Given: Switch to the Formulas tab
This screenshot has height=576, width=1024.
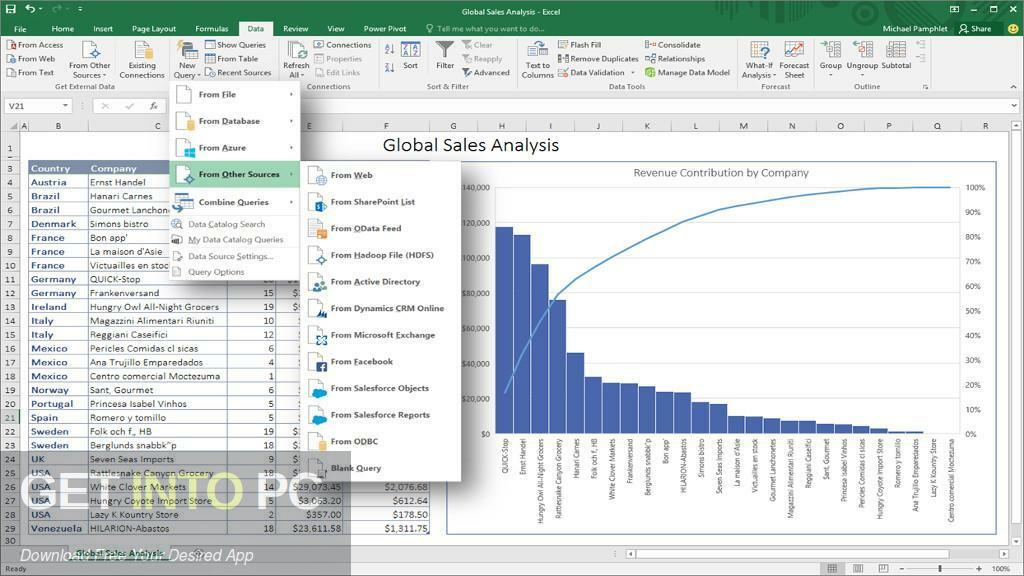Looking at the screenshot, I should 212,29.
